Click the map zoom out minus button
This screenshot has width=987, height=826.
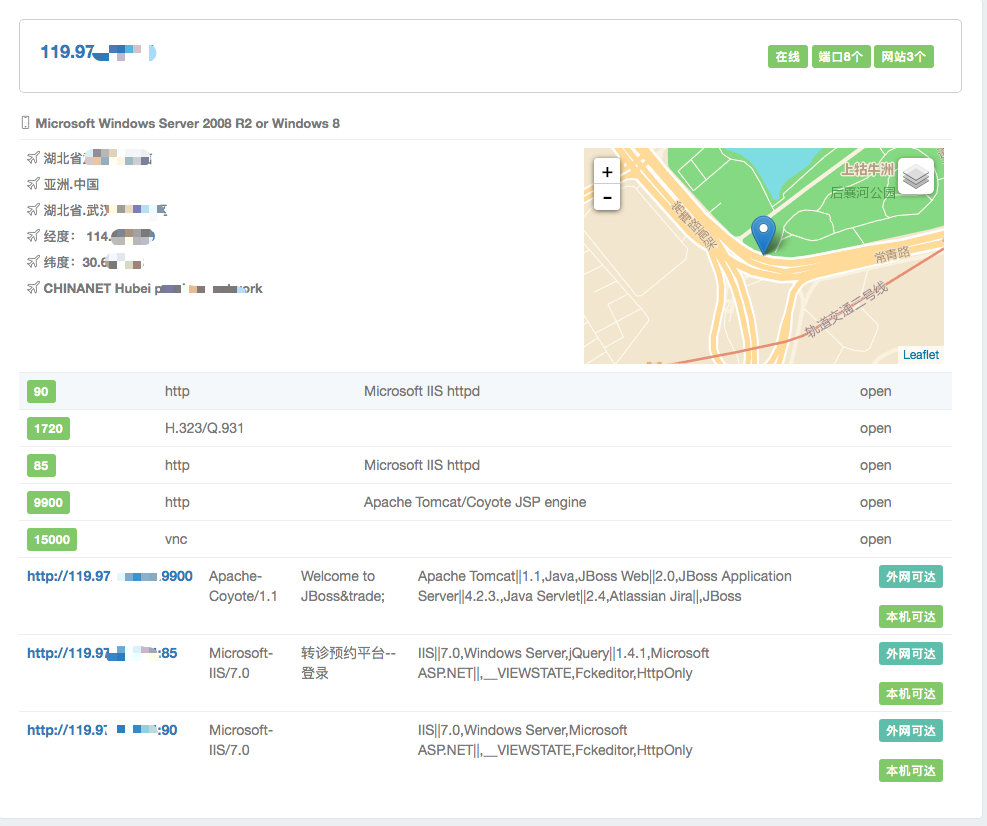607,198
